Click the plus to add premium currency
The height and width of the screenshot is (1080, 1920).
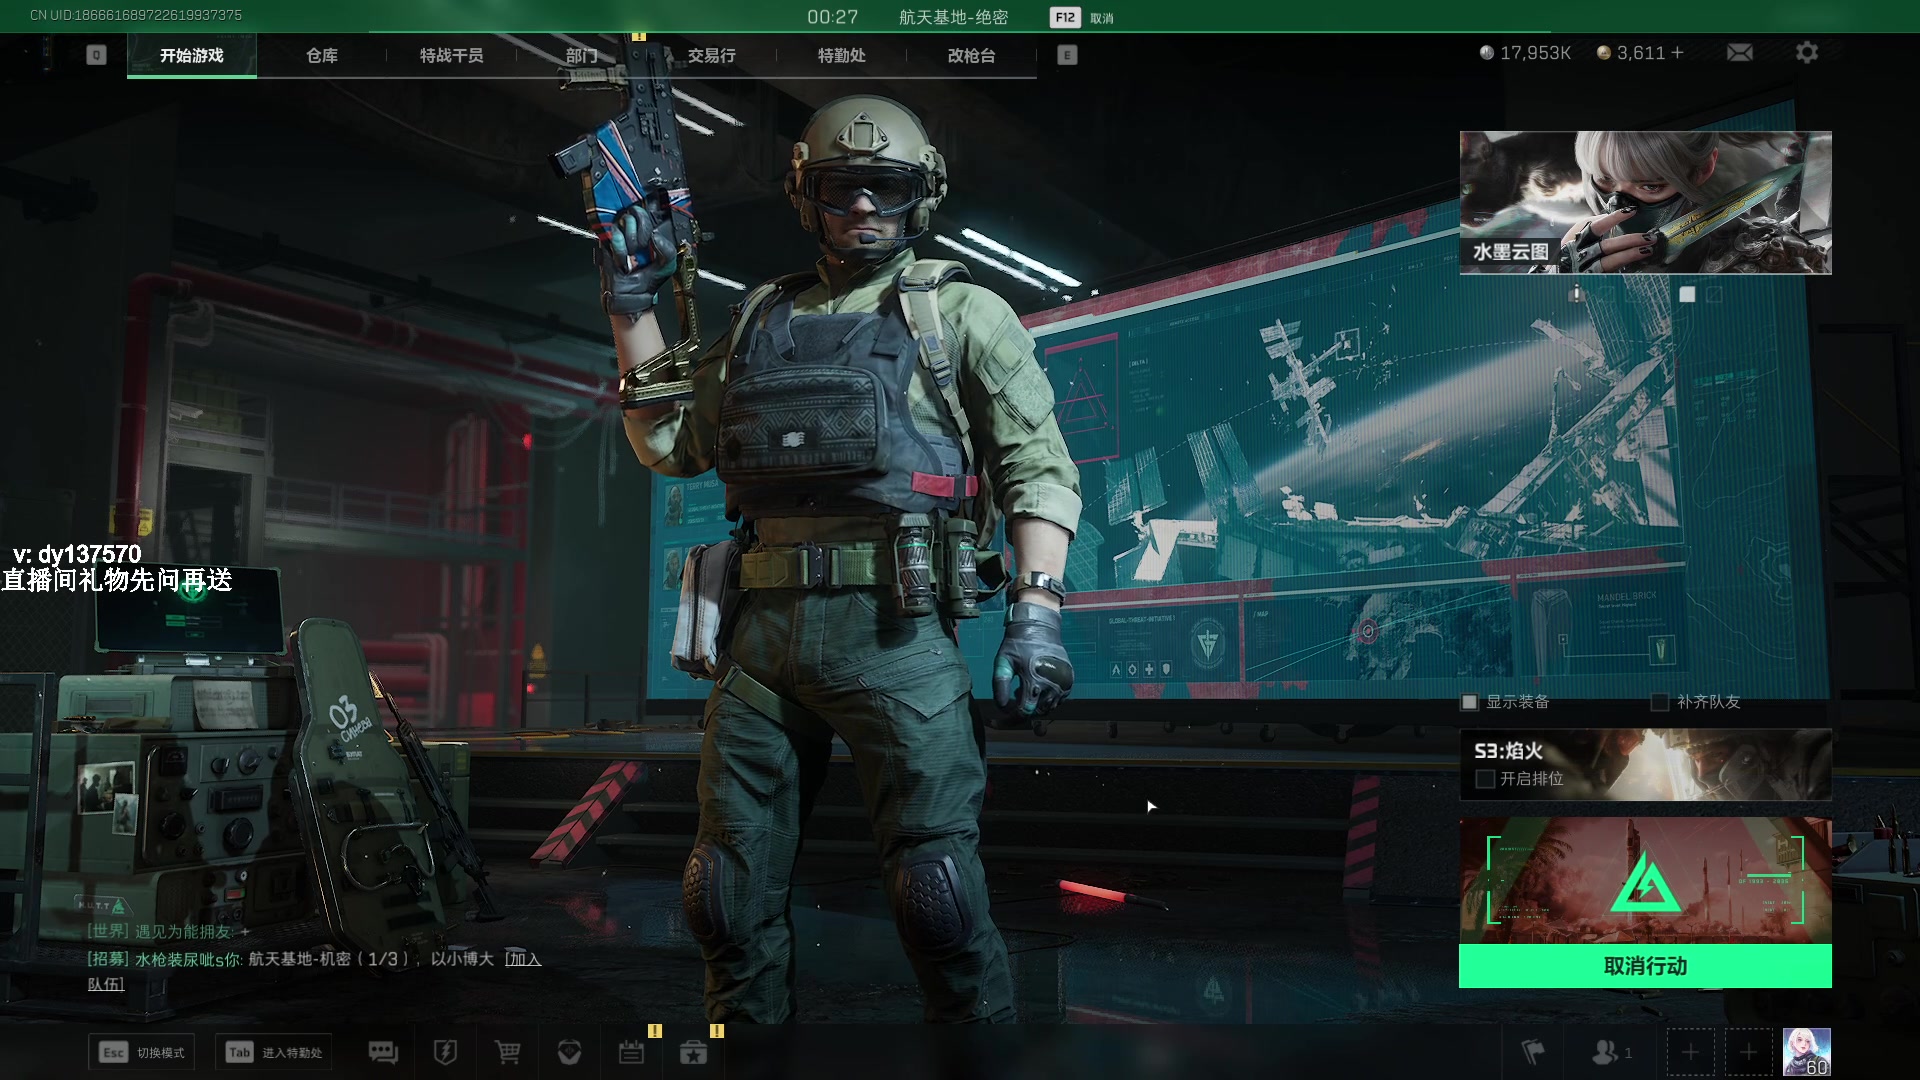click(x=1677, y=52)
